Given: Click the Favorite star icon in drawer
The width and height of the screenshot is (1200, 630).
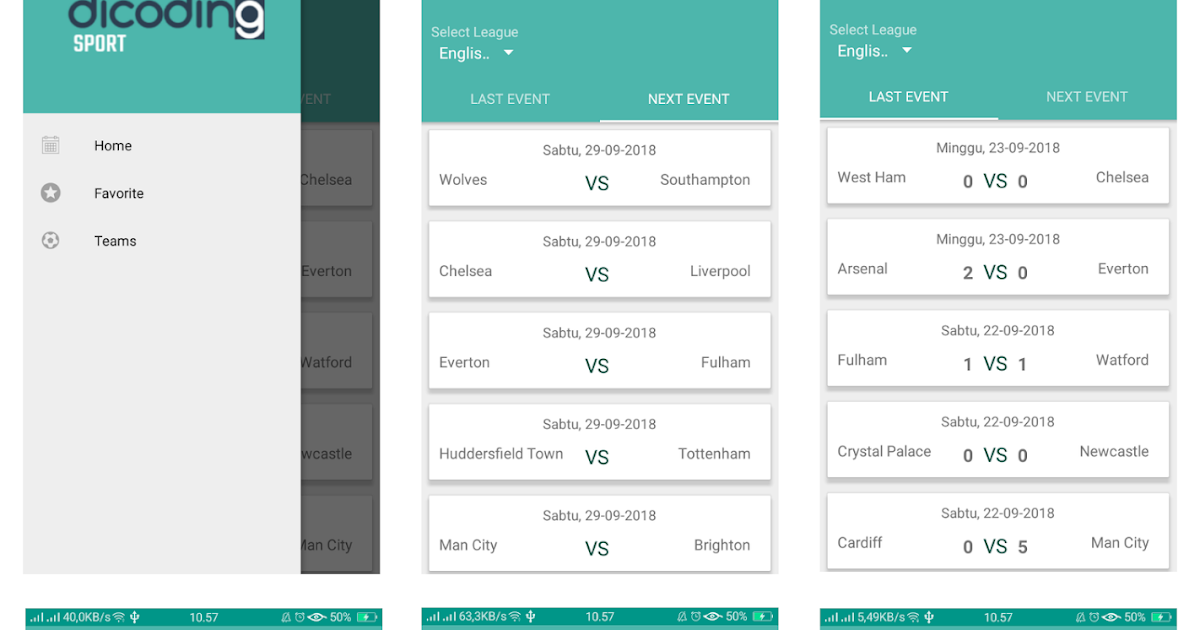Looking at the screenshot, I should coord(51,193).
